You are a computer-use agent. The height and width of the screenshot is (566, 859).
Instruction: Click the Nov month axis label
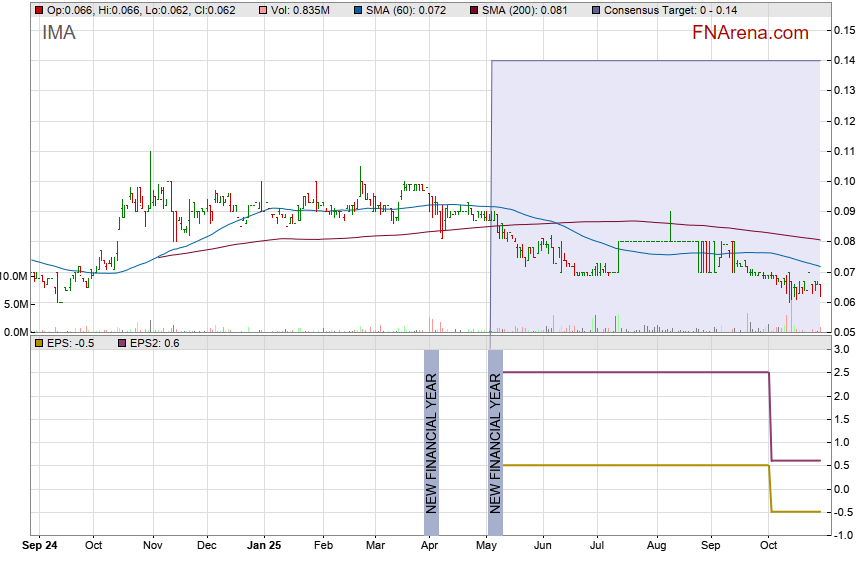tap(153, 547)
